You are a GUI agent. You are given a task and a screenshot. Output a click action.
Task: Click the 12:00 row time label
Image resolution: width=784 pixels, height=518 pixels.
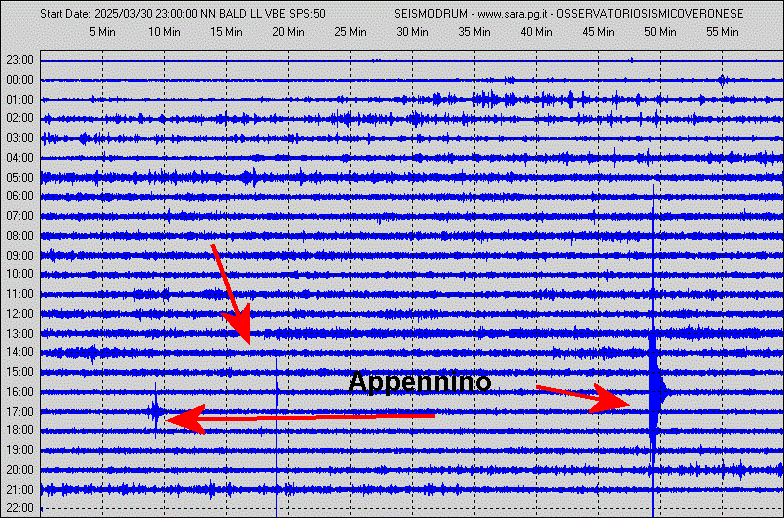point(20,314)
